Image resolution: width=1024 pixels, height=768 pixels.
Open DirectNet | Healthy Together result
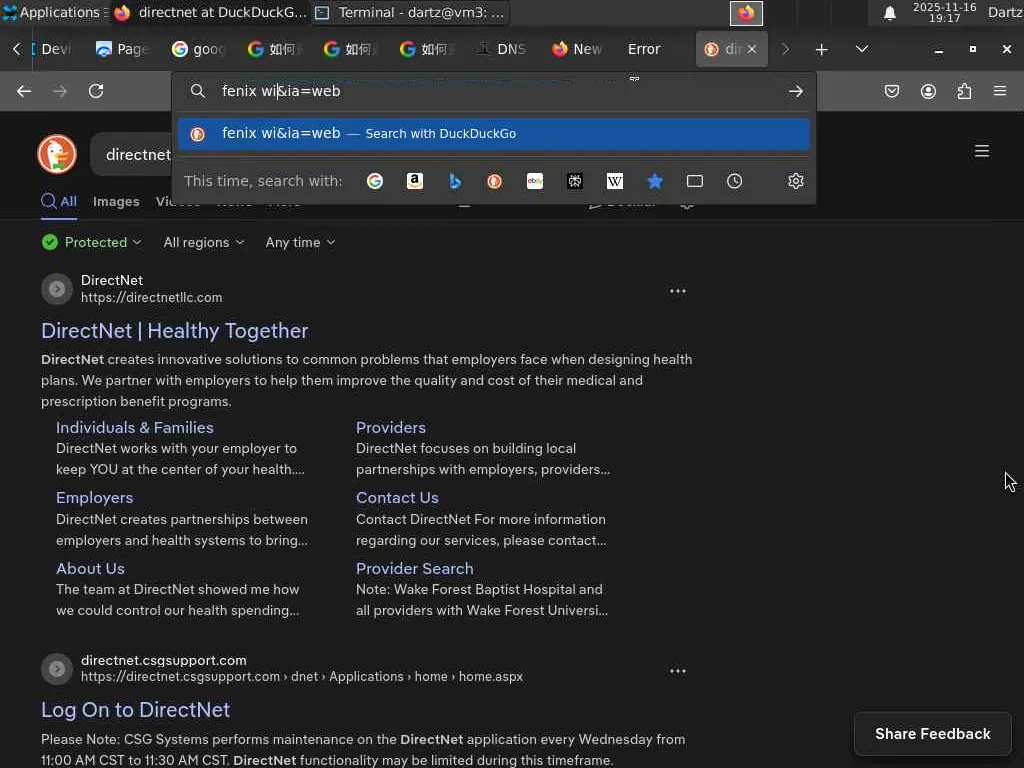pyautogui.click(x=174, y=331)
